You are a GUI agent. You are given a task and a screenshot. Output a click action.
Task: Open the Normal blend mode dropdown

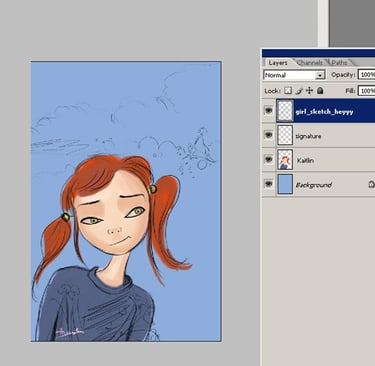(x=294, y=75)
